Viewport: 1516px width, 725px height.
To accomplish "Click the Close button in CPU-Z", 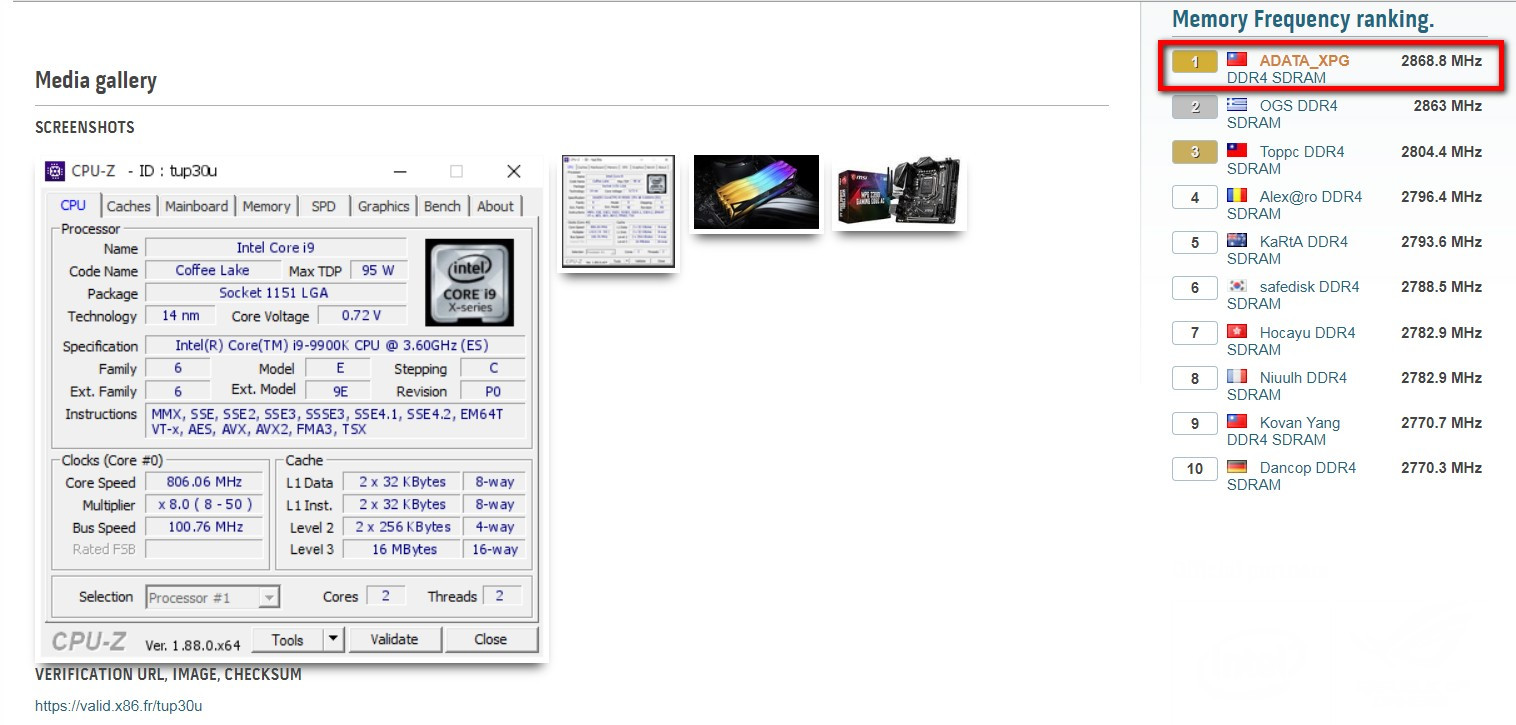I will tap(491, 640).
